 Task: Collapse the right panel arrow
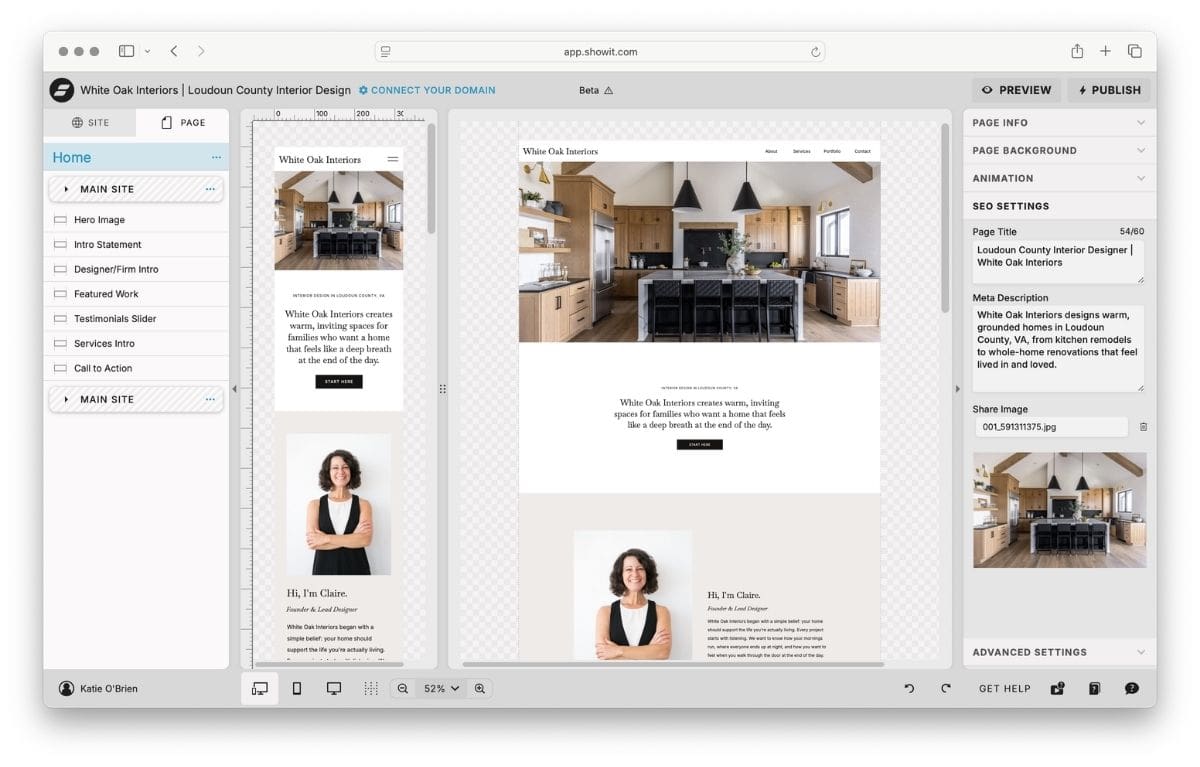point(957,389)
